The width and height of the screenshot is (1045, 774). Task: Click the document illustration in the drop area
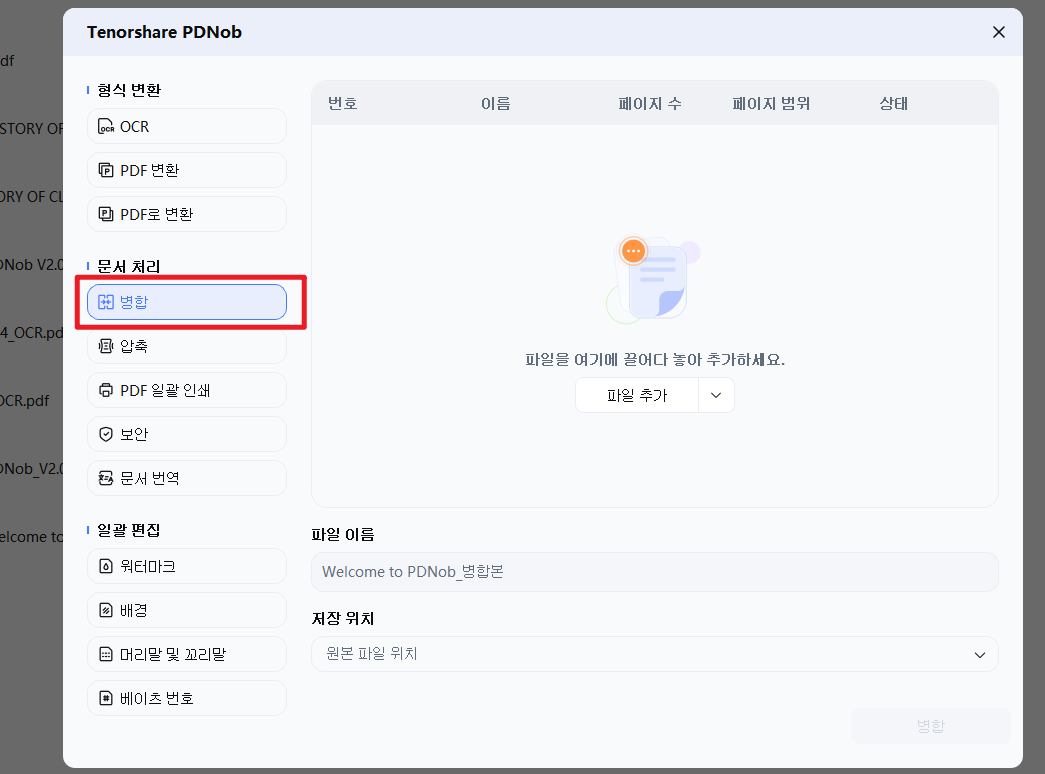click(653, 280)
